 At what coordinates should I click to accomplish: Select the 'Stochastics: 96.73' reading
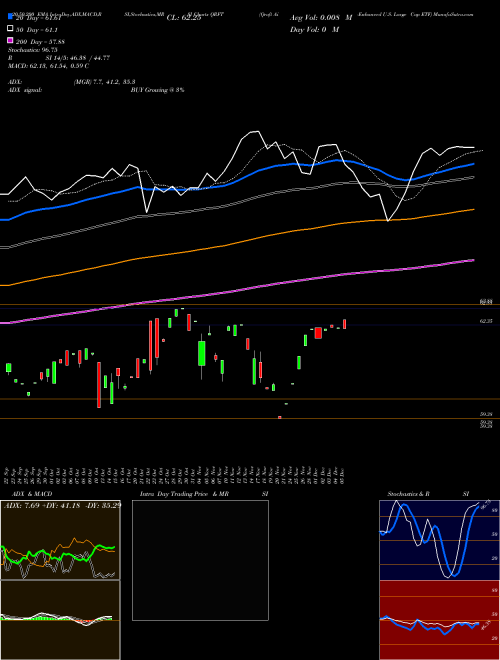click(x=32, y=50)
